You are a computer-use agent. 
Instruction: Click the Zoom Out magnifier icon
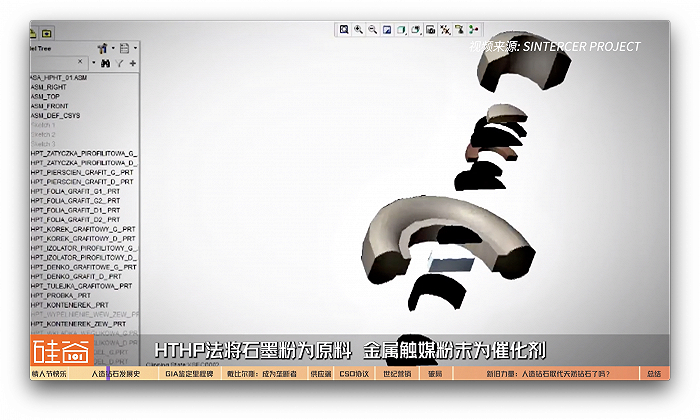372,30
